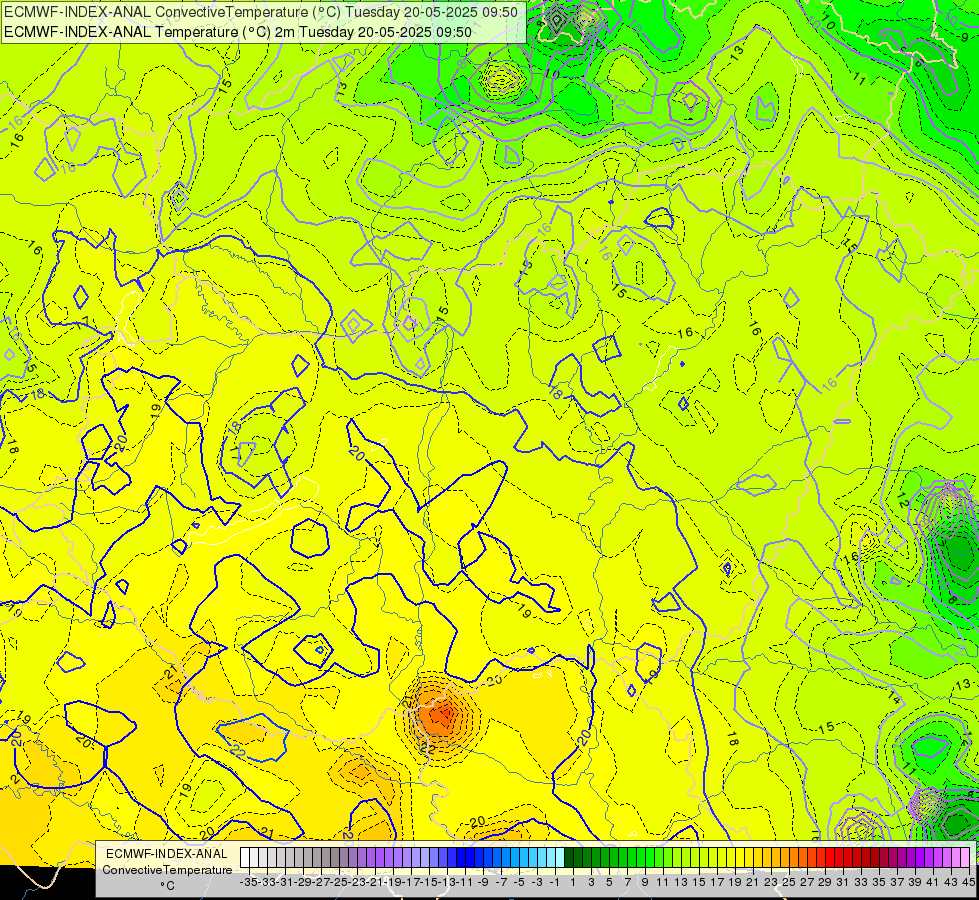Select the 39 value on the legend
979x900 pixels.
click(915, 882)
